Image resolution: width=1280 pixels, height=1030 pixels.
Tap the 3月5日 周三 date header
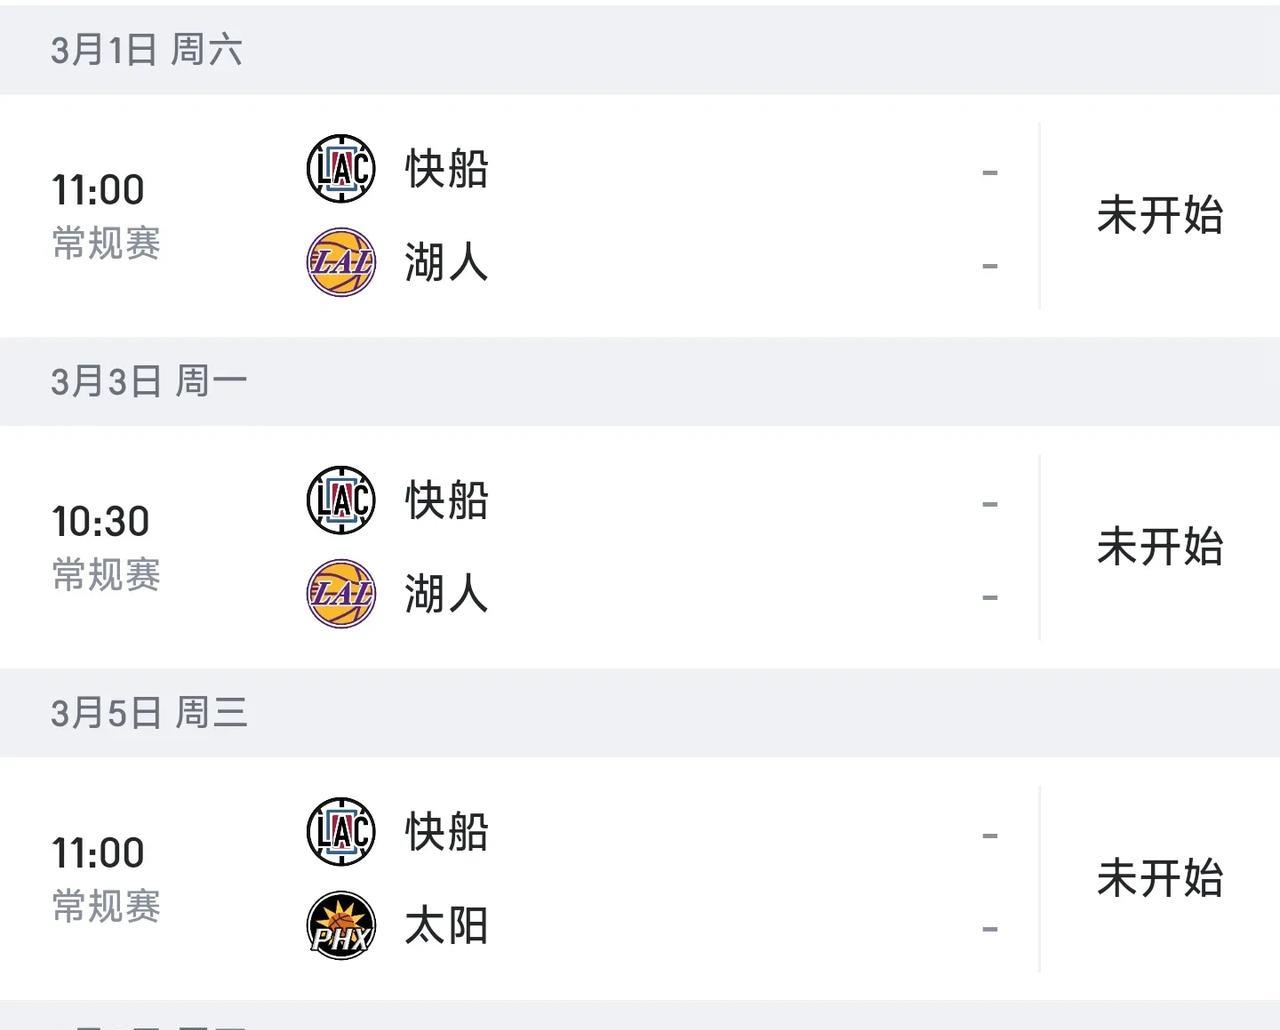click(x=149, y=713)
